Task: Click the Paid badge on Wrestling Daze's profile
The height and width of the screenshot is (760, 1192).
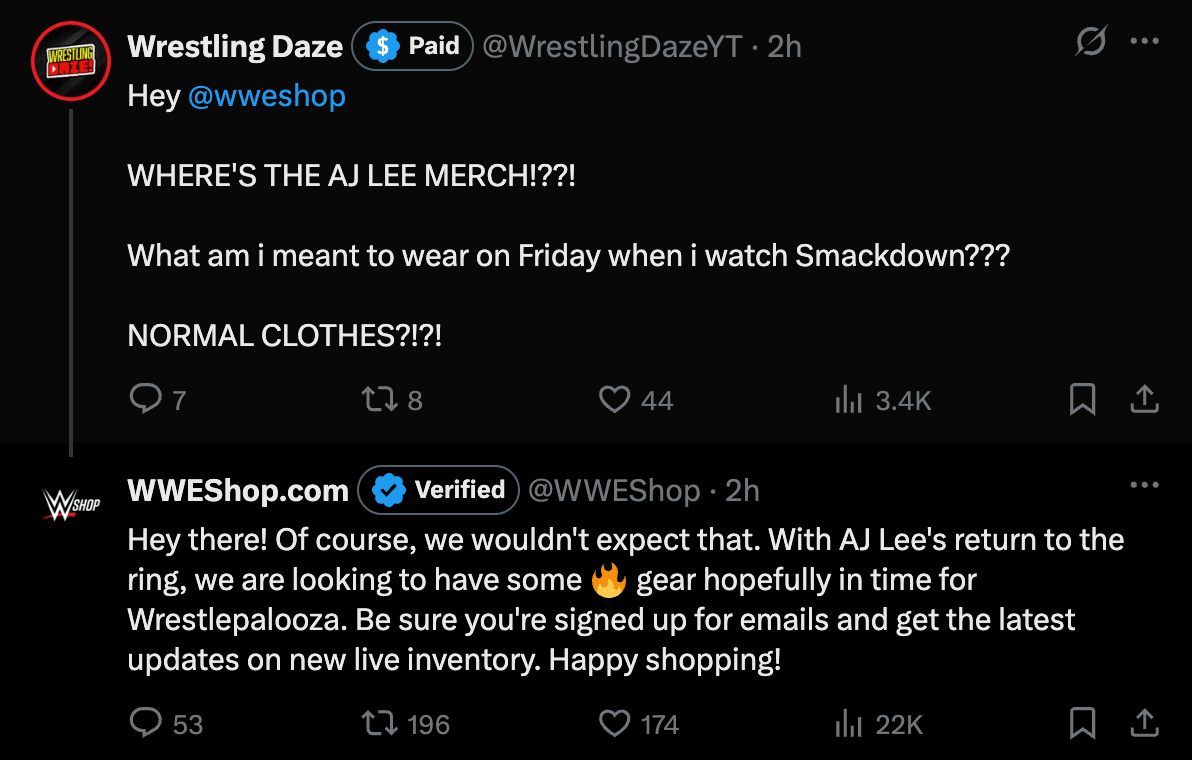Action: [x=412, y=45]
